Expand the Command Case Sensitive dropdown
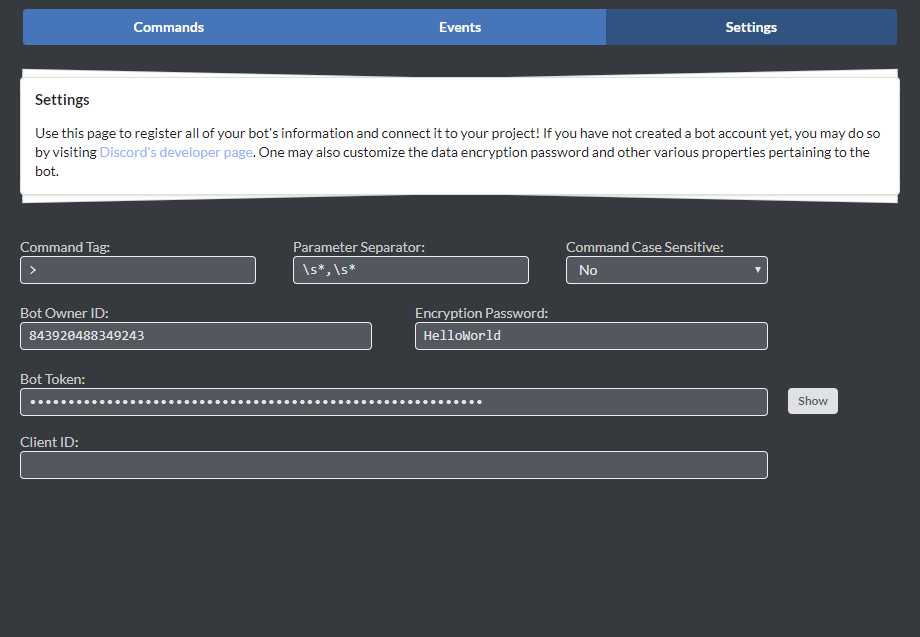 click(x=666, y=270)
